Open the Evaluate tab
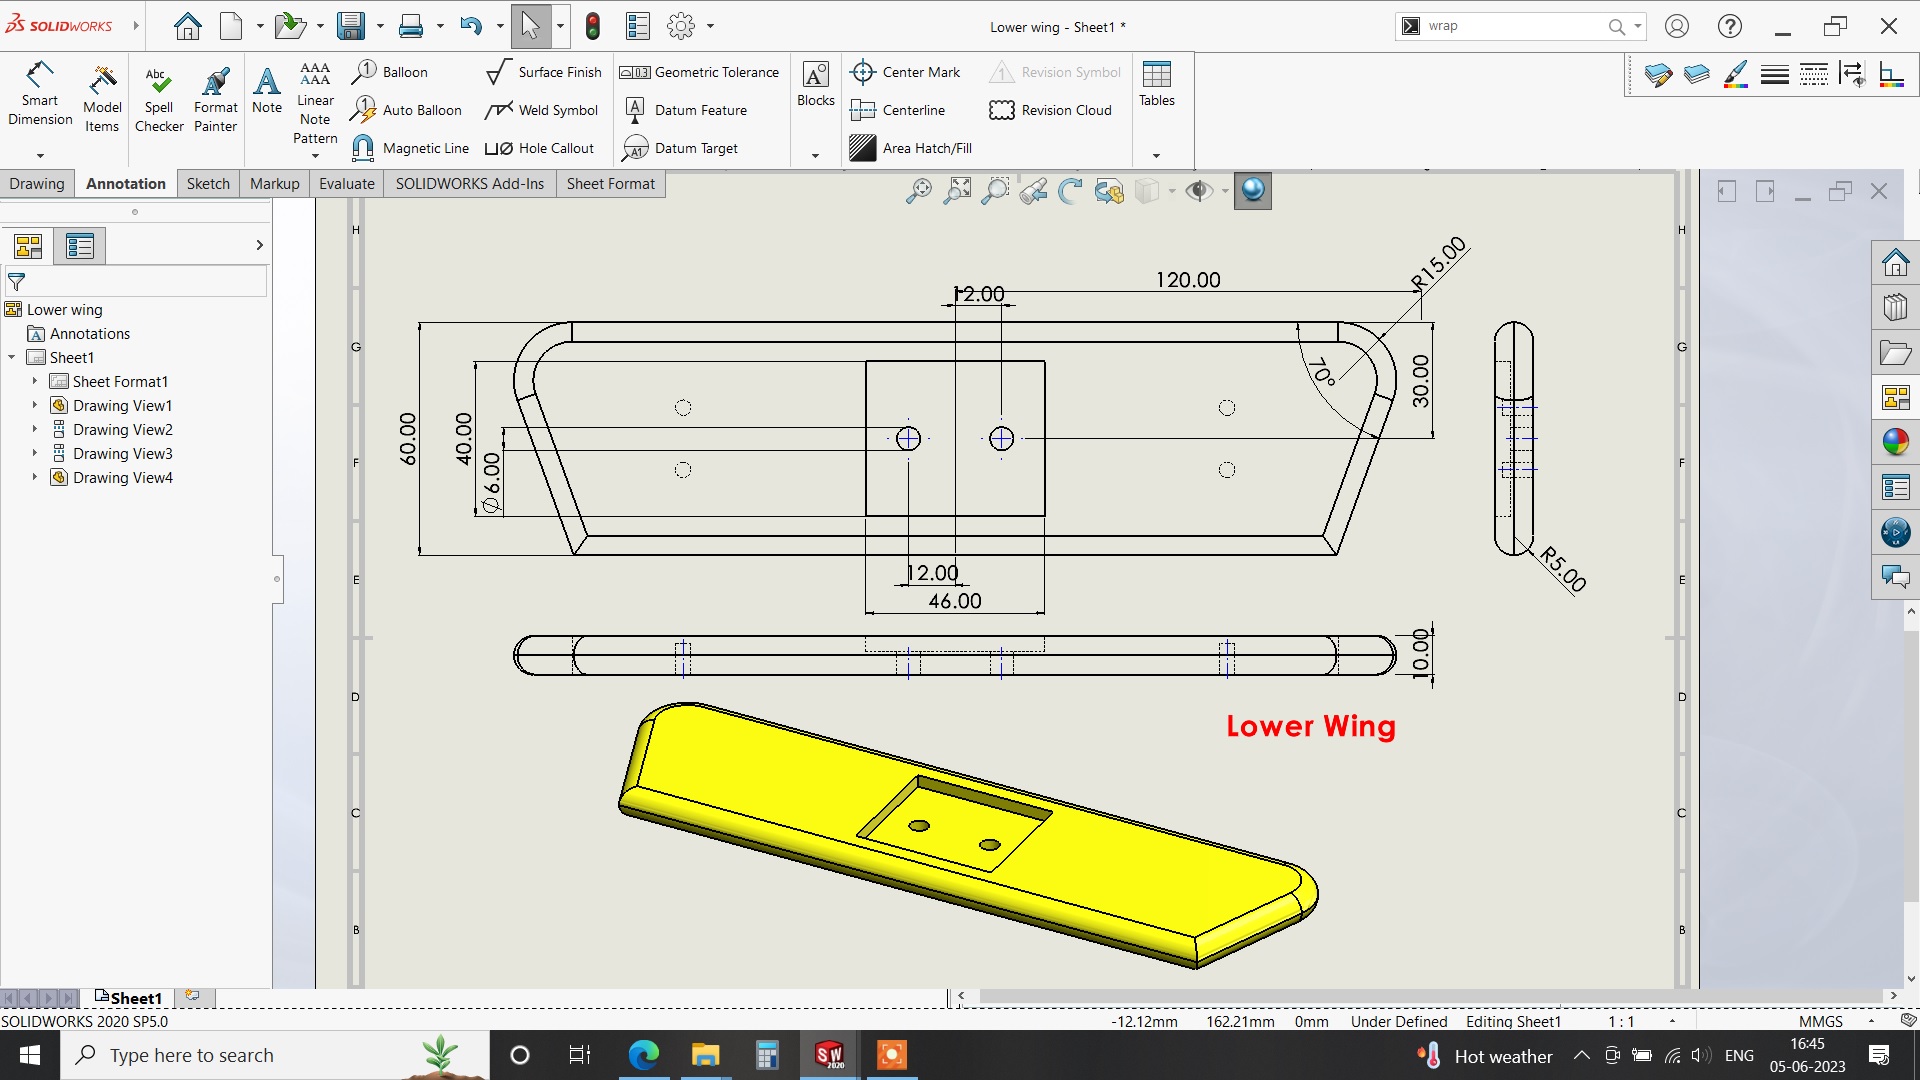Image resolution: width=1920 pixels, height=1080 pixels. (346, 183)
